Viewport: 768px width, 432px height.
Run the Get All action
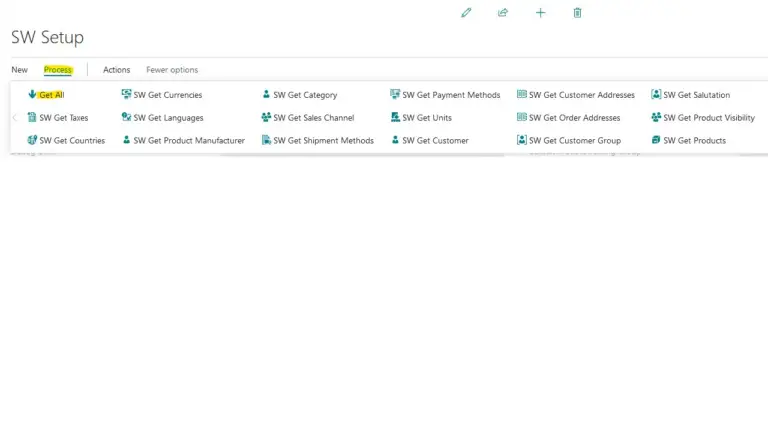coord(51,95)
